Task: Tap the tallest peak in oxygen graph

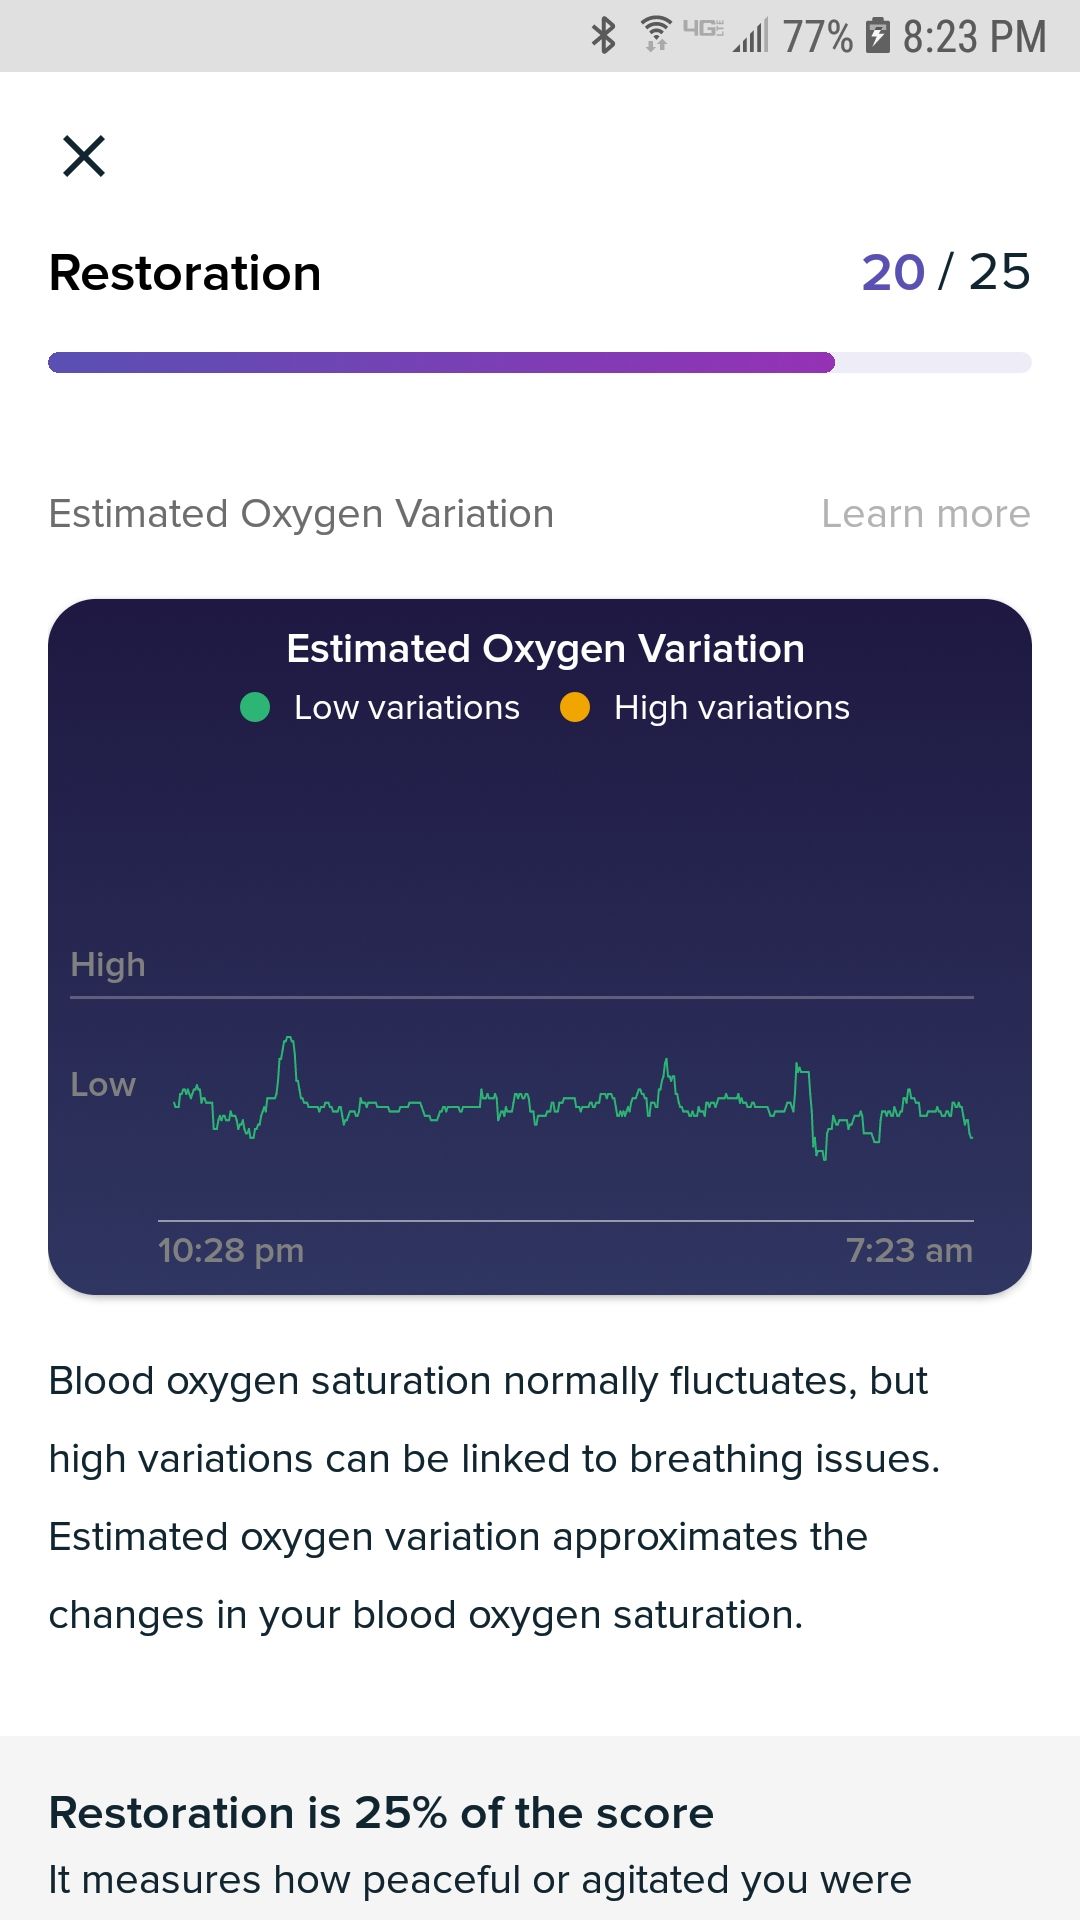Action: (x=288, y=1042)
